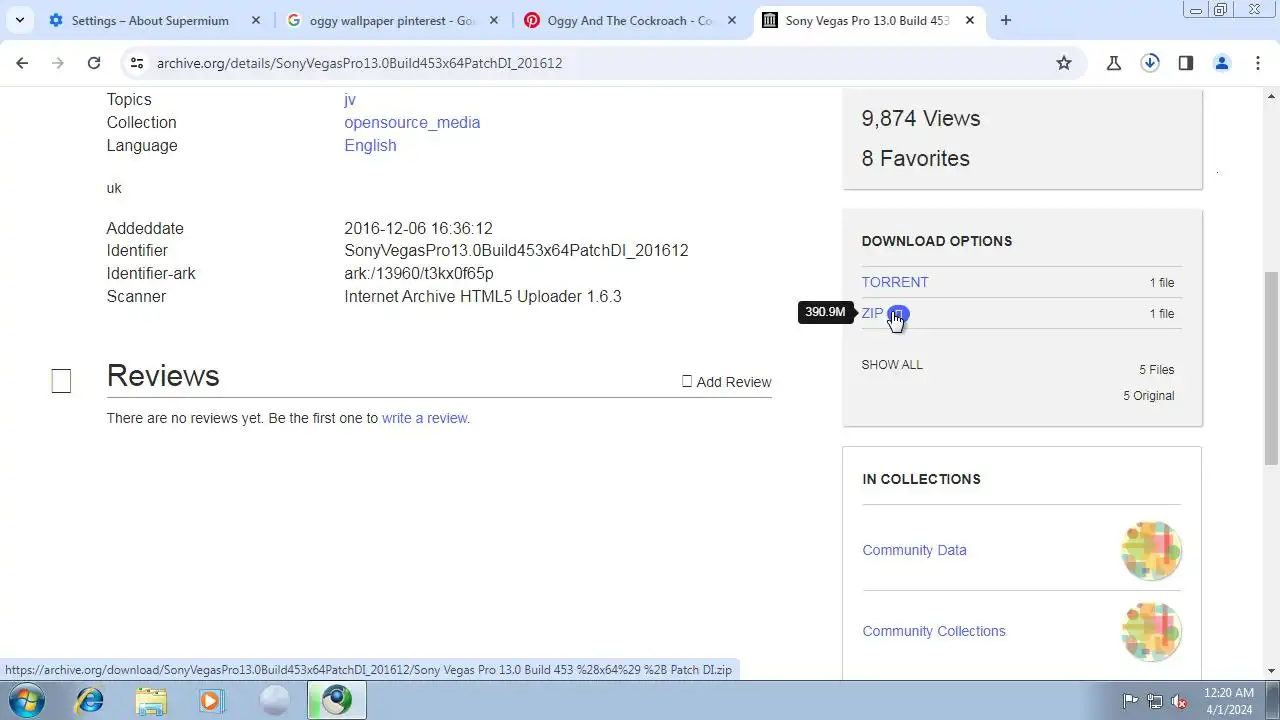Open the Windows Start menu
The width and height of the screenshot is (1280, 720).
coord(26,700)
